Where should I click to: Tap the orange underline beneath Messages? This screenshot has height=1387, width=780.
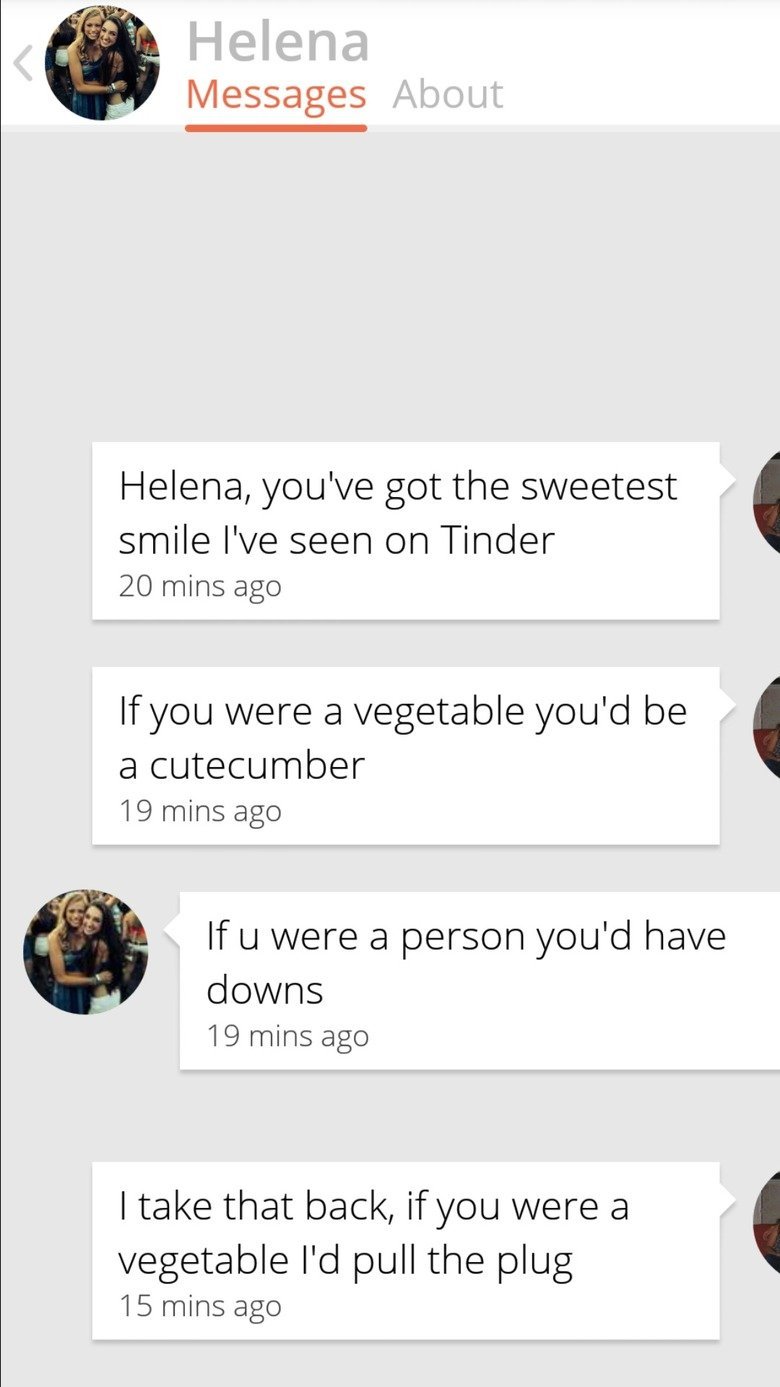click(x=276, y=127)
